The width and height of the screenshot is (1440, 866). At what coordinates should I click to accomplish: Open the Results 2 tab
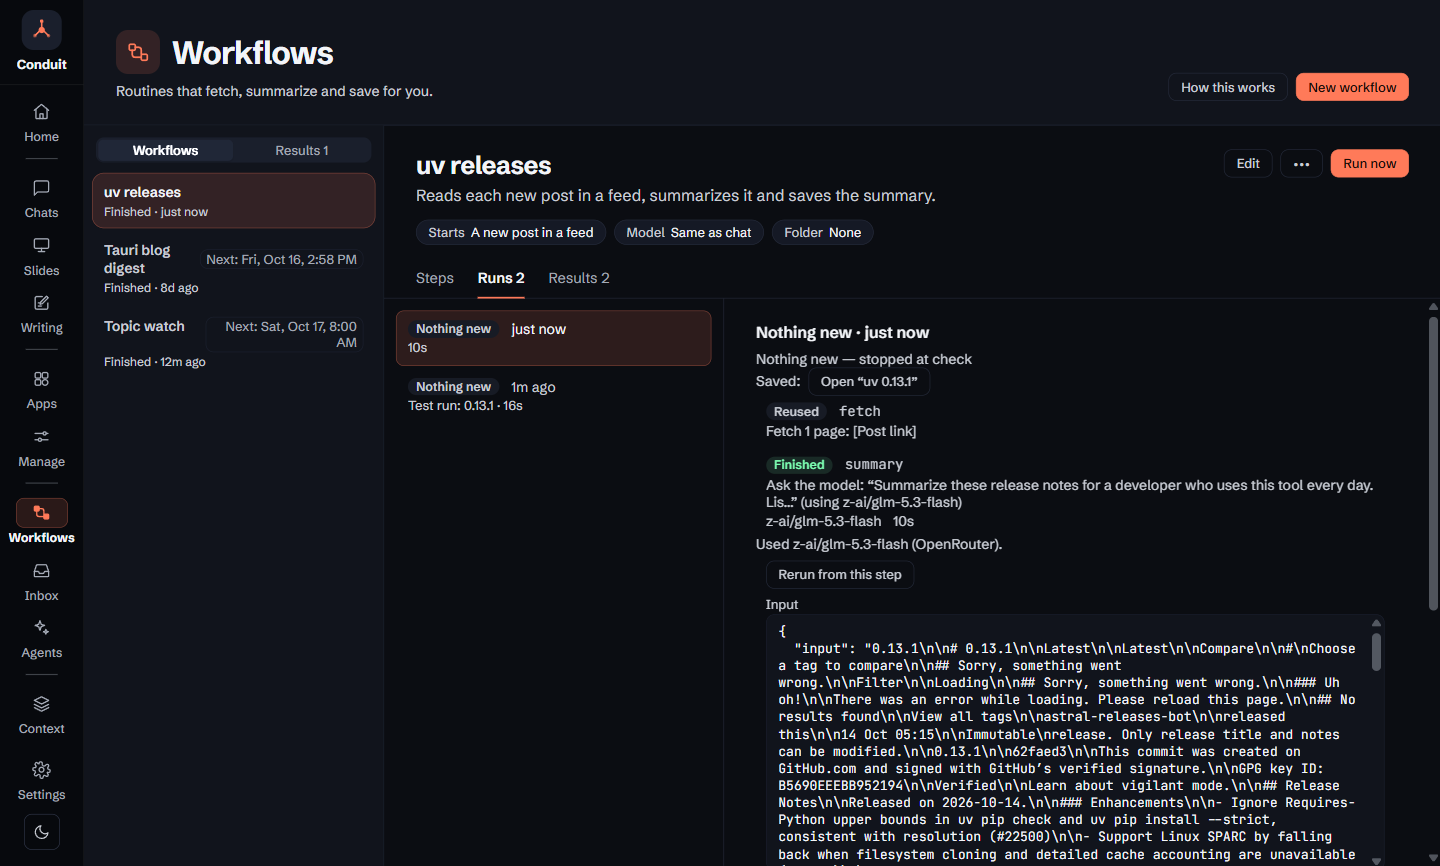click(x=579, y=278)
